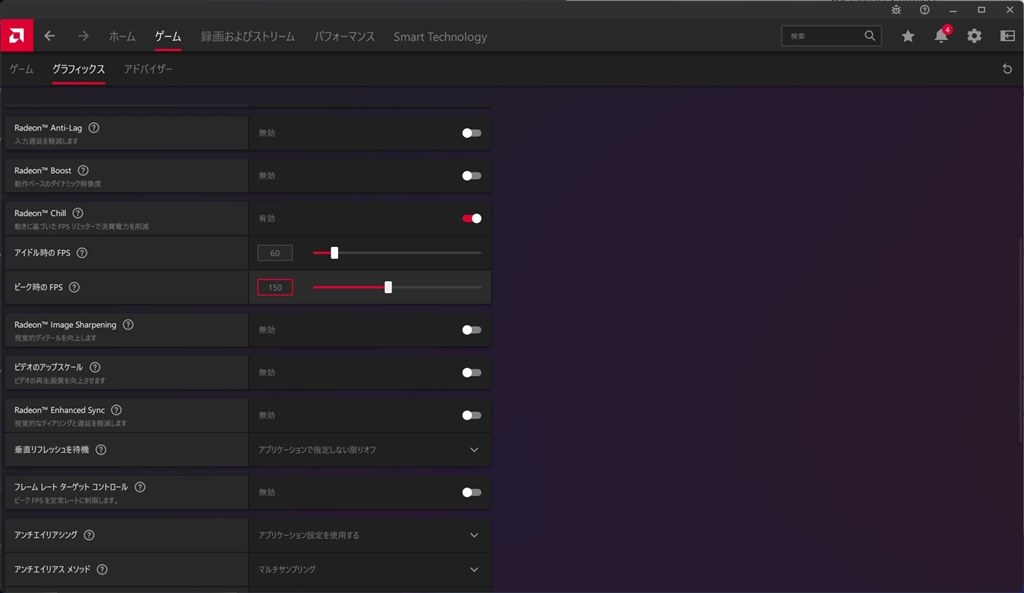Show help for Radeon Enhanced Sync
Image resolution: width=1024 pixels, height=593 pixels.
pyautogui.click(x=116, y=410)
